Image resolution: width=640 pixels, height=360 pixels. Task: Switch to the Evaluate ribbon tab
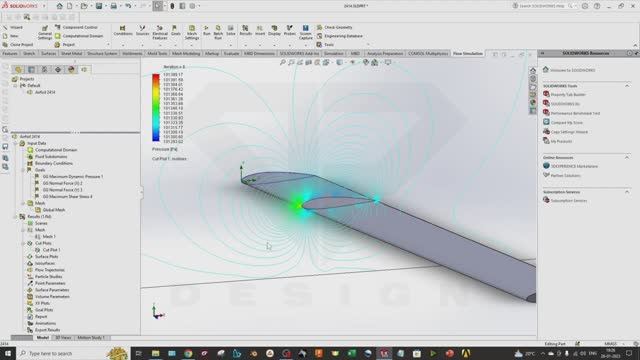[x=231, y=53]
